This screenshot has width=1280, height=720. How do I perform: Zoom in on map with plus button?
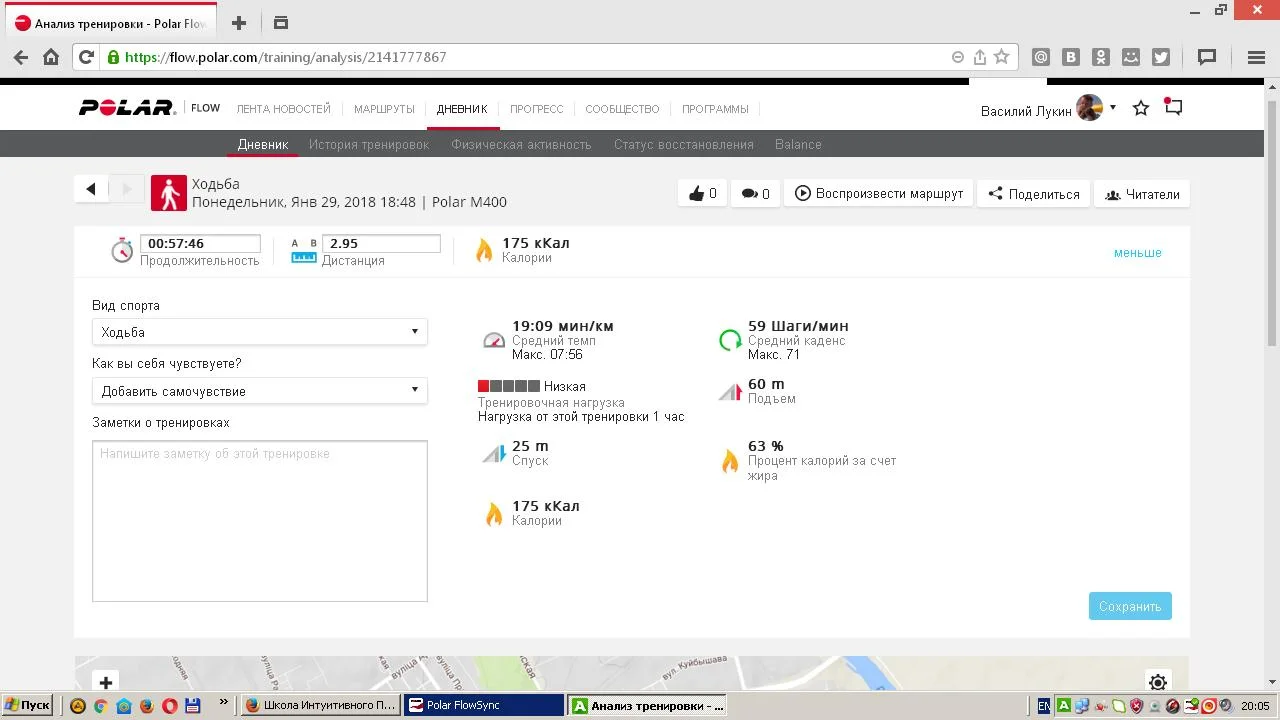point(105,682)
